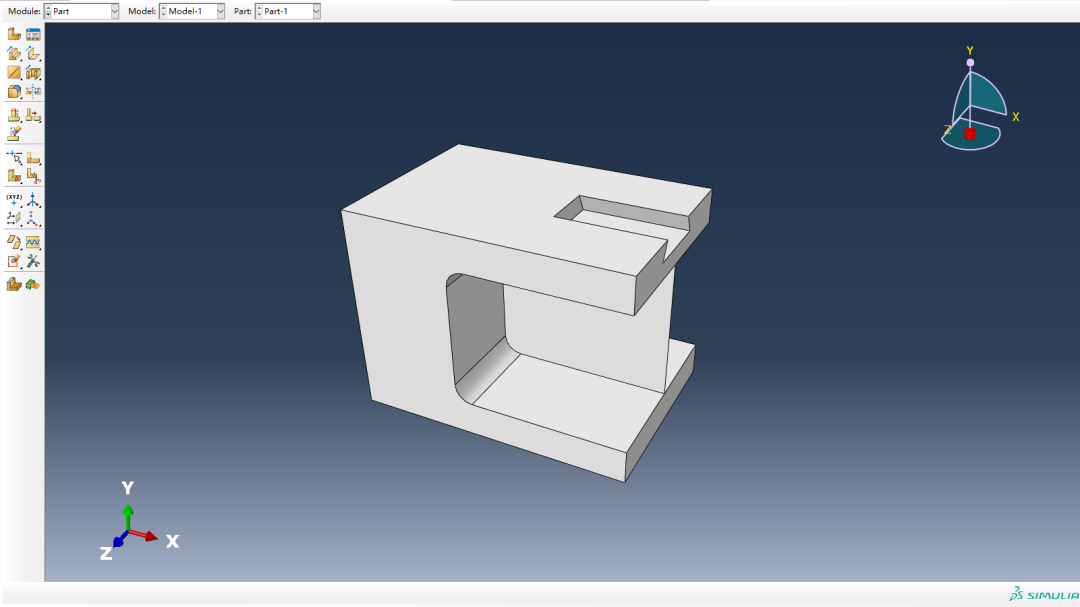The width and height of the screenshot is (1080, 607).
Task: Select the Partition Face sketch tool
Action: (x=33, y=158)
